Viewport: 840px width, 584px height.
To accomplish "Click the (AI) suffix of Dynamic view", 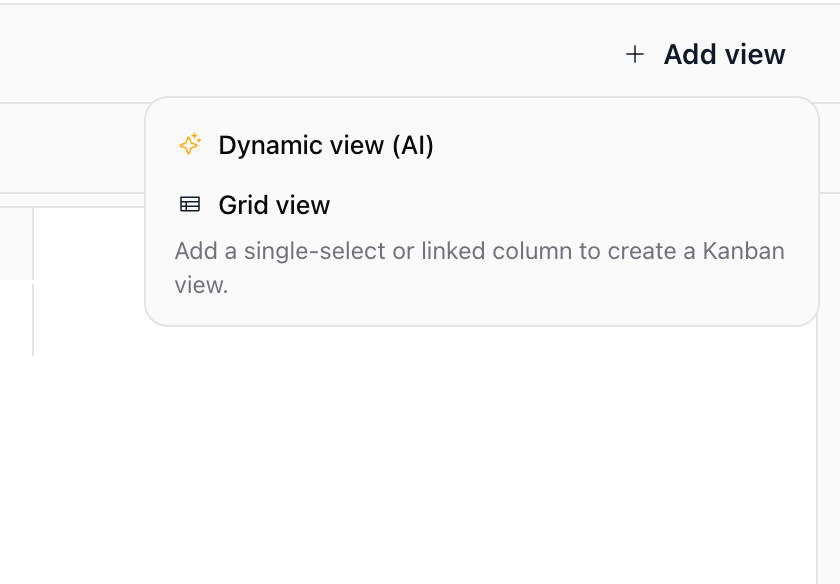I will coord(412,146).
